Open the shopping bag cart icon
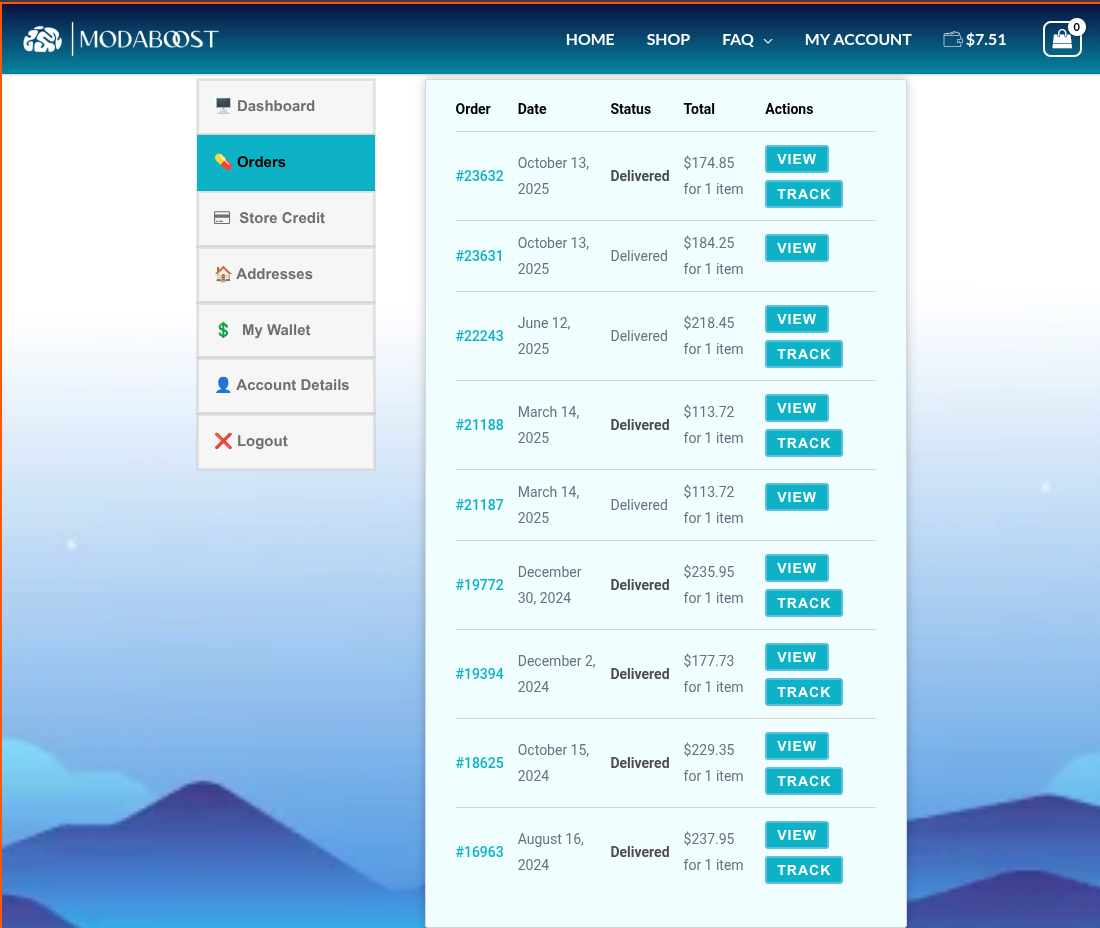1100x928 pixels. click(x=1061, y=38)
